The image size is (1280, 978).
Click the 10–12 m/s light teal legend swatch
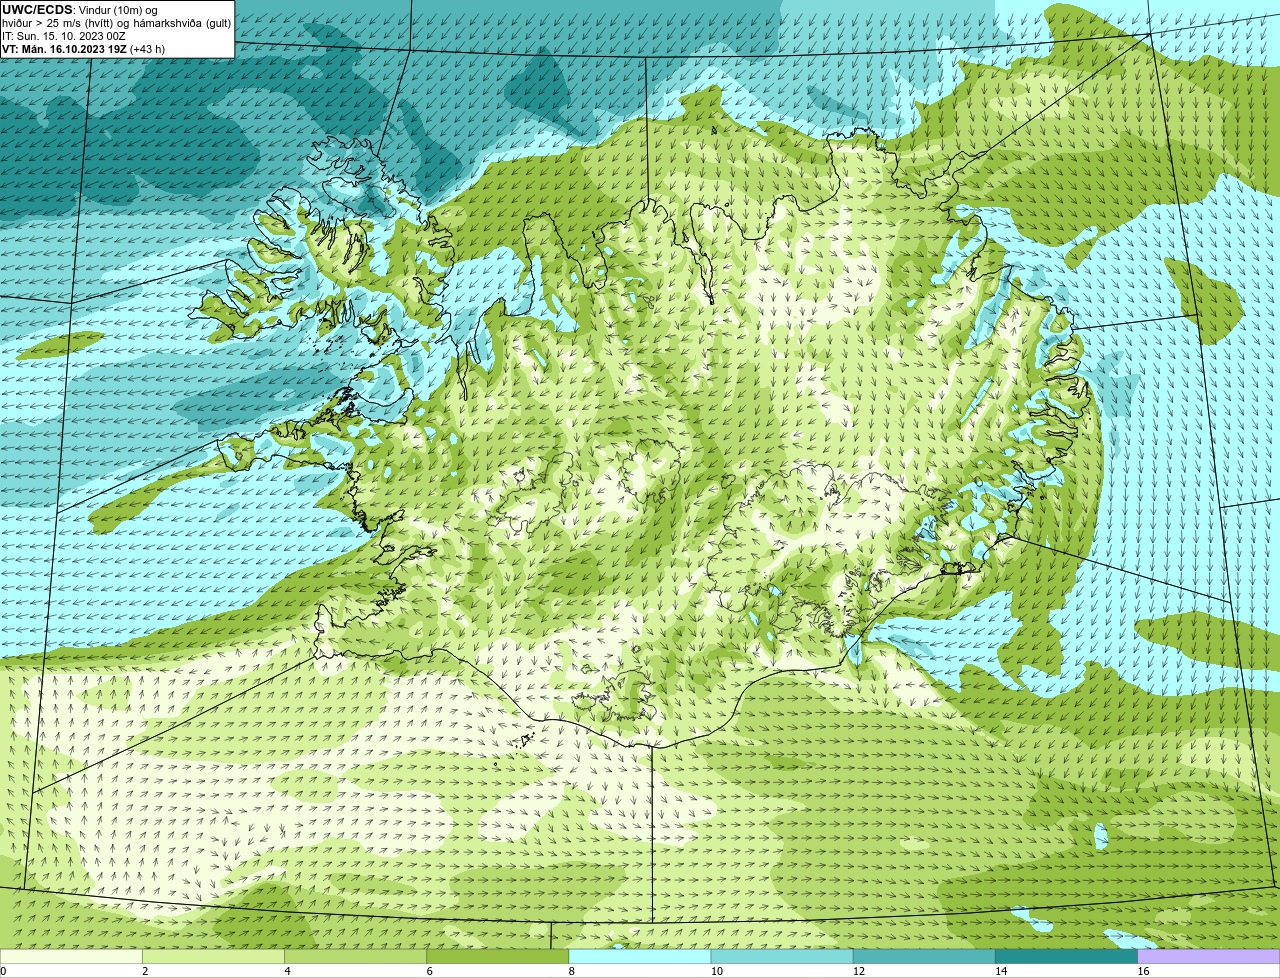point(782,957)
